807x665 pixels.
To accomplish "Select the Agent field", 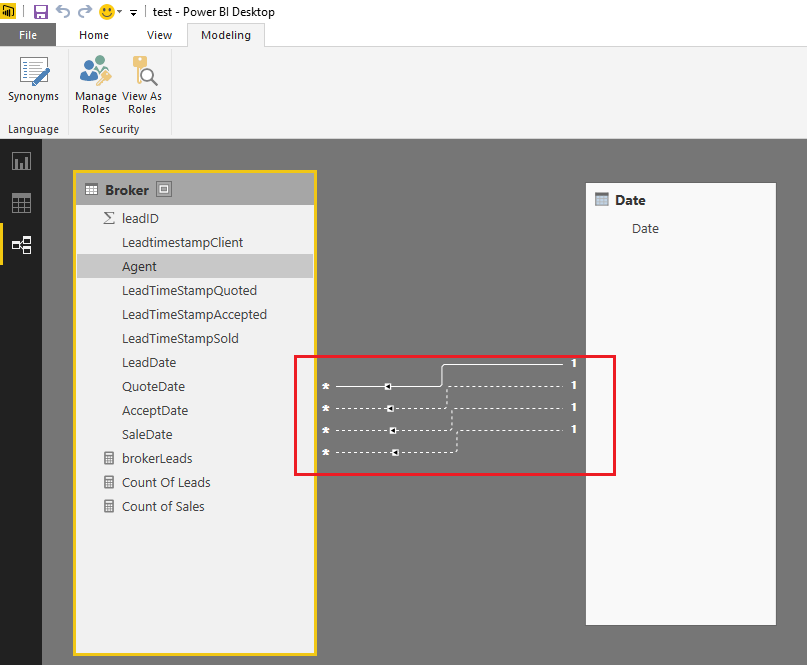I will coord(195,266).
